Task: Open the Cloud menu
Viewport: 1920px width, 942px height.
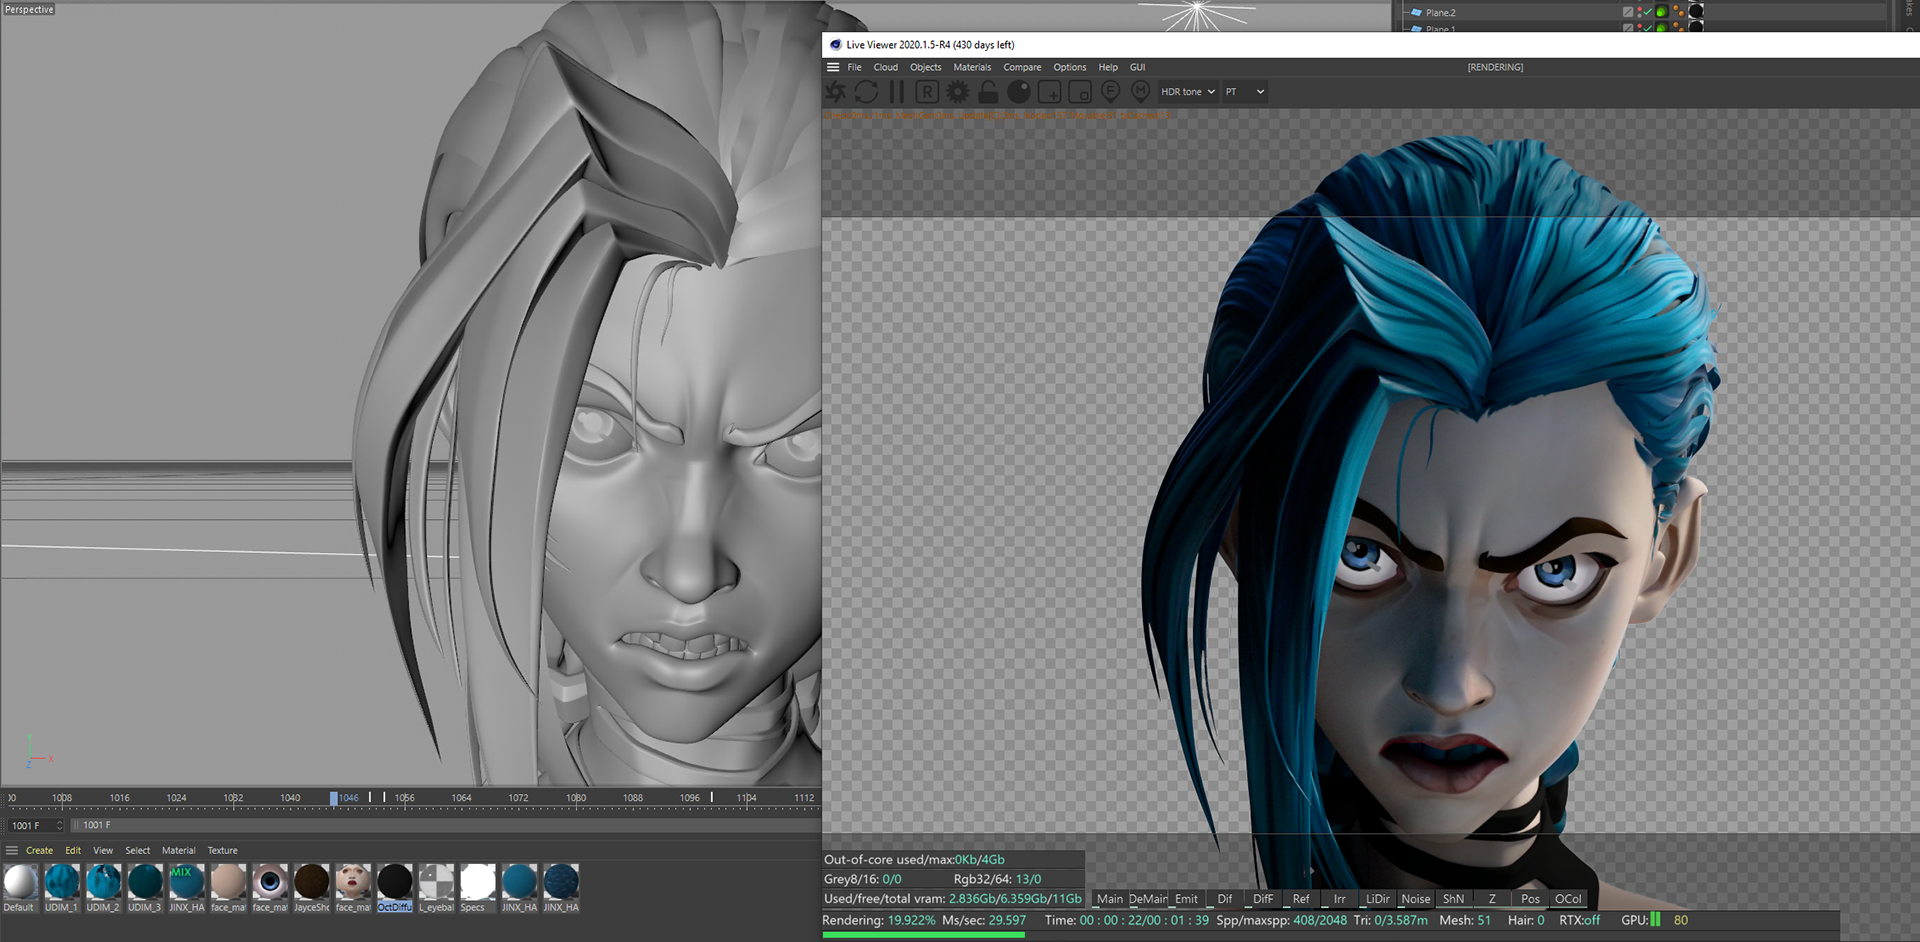Action: tap(885, 67)
